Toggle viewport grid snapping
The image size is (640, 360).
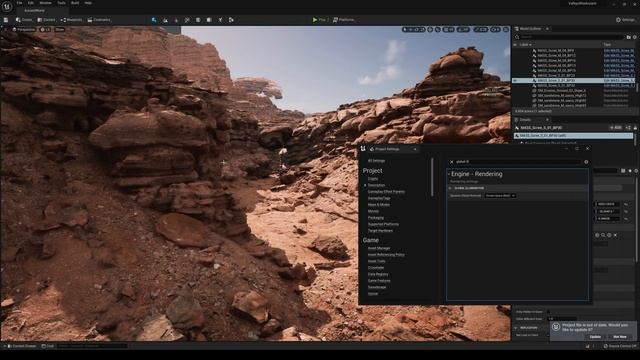tap(449, 30)
